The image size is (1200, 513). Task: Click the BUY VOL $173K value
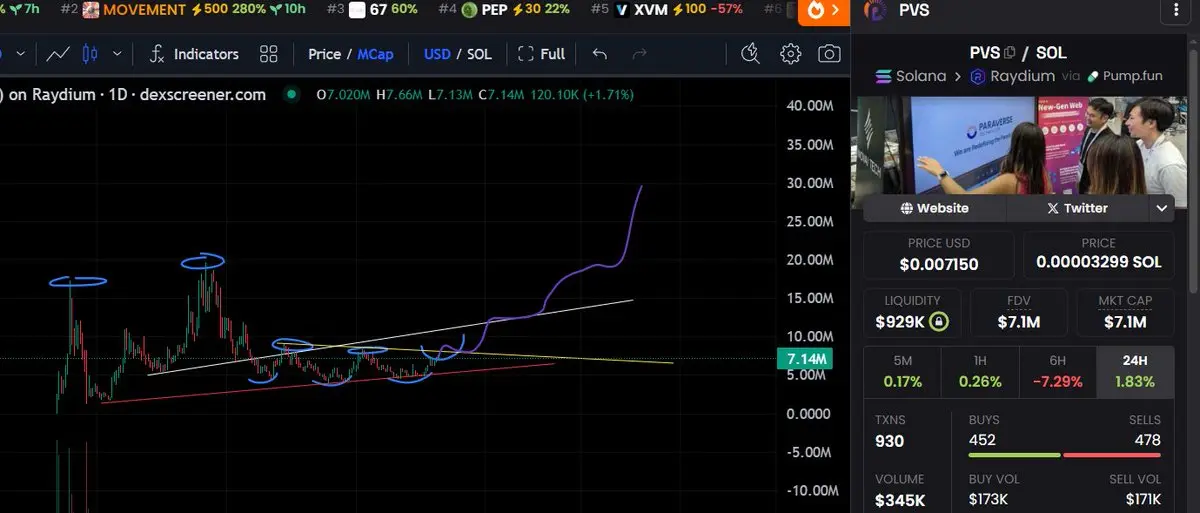tap(988, 499)
